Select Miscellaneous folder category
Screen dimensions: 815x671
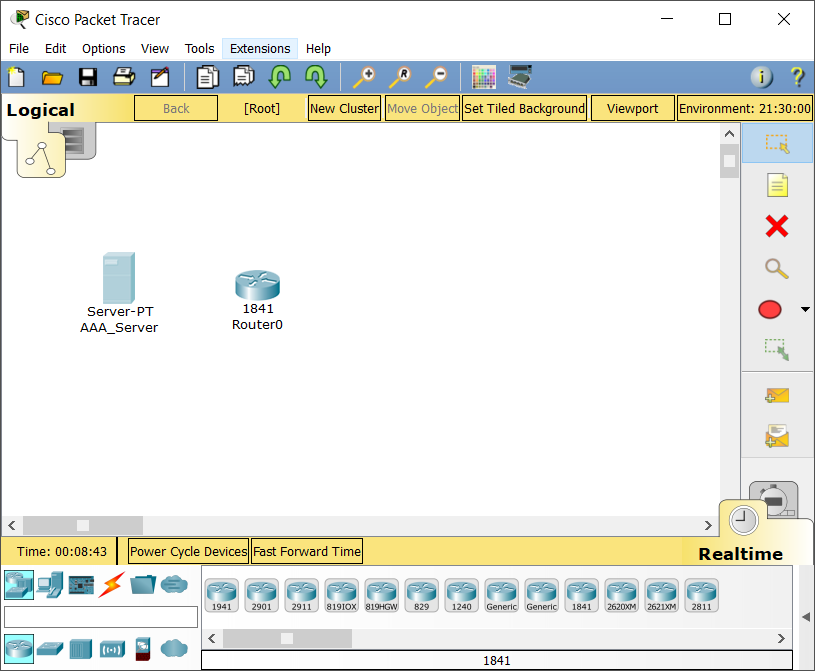point(143,585)
